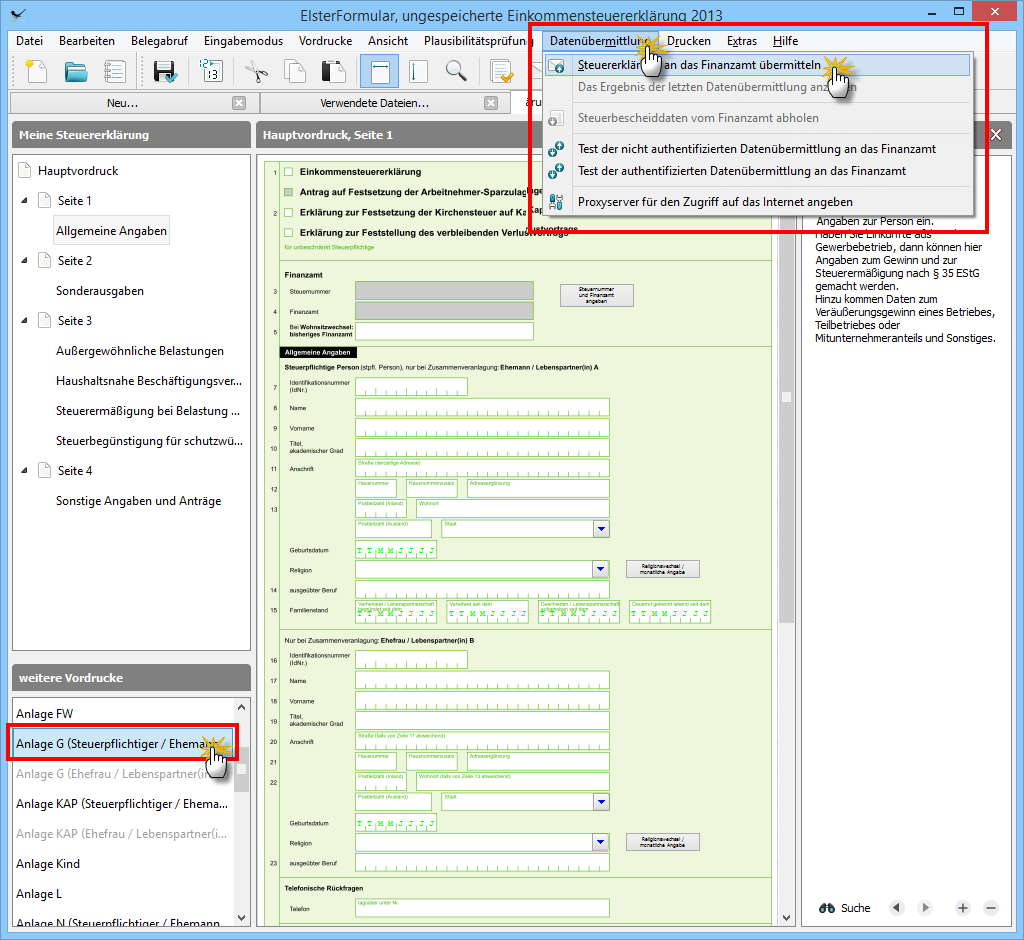
Task: Click the plus zoom-in icon in help panel
Action: click(963, 908)
